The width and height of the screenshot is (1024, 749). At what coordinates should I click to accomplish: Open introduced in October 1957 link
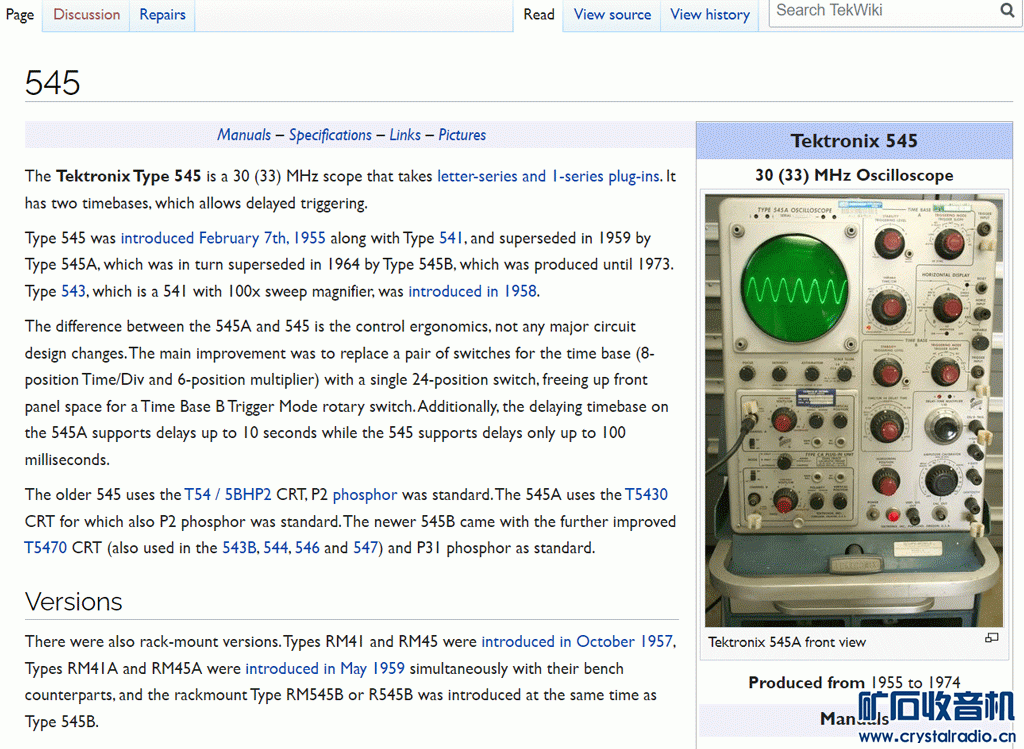577,642
